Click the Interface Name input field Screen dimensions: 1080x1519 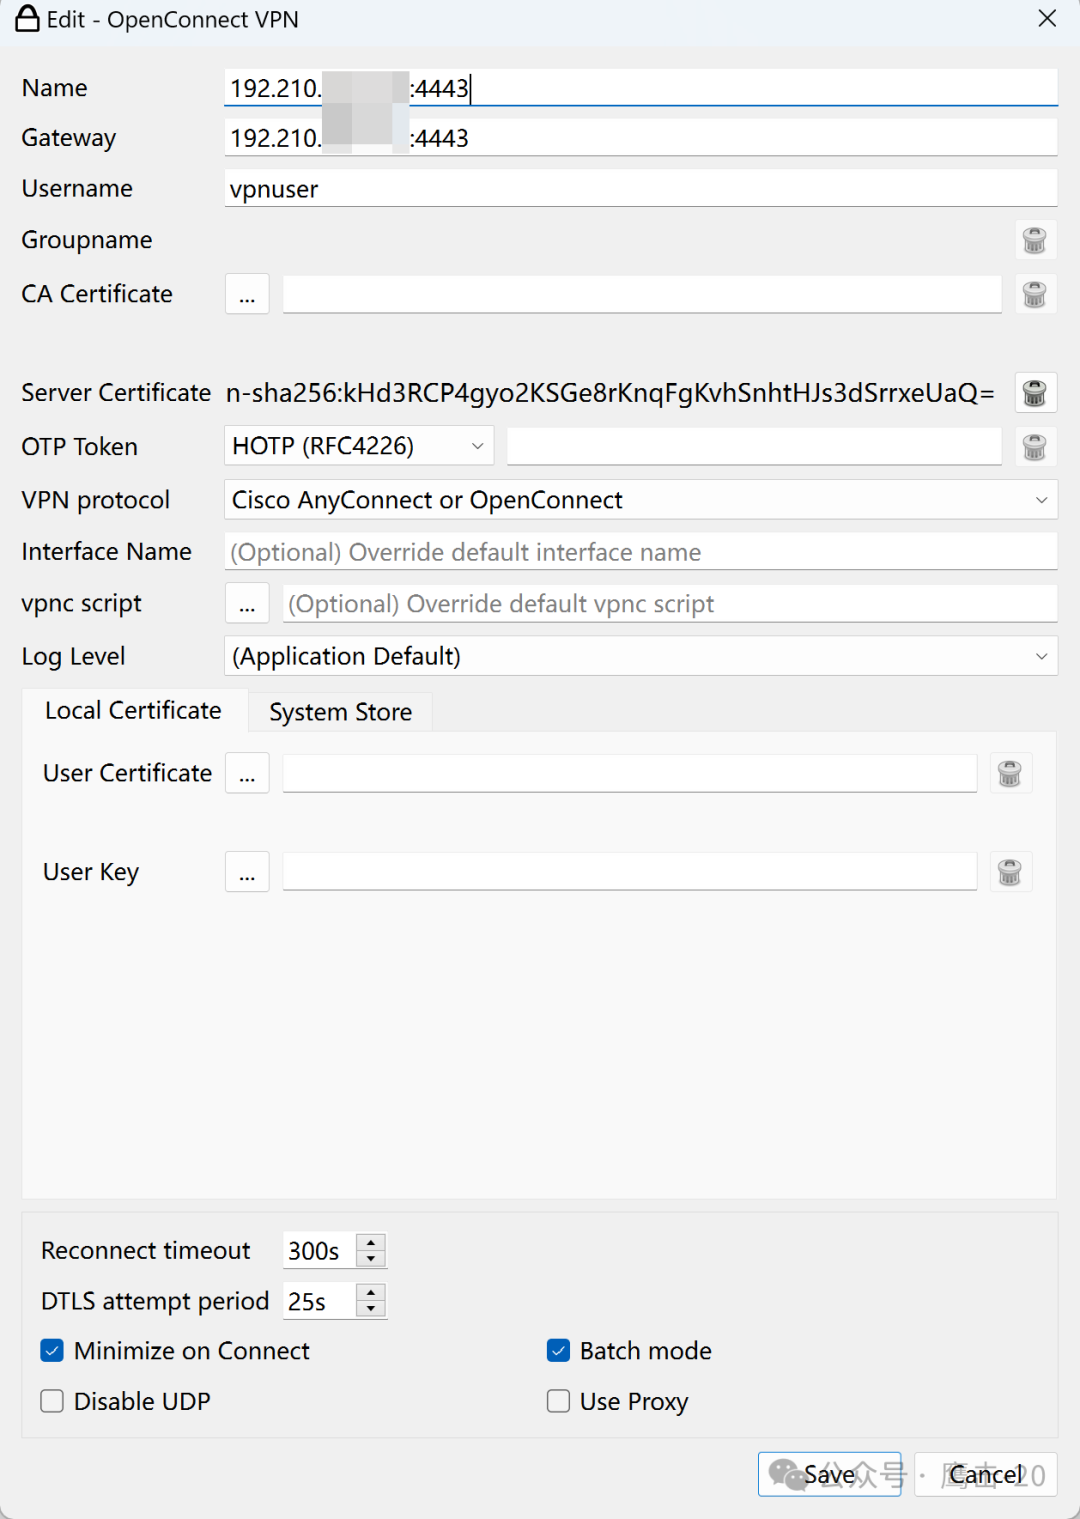[x=641, y=552]
